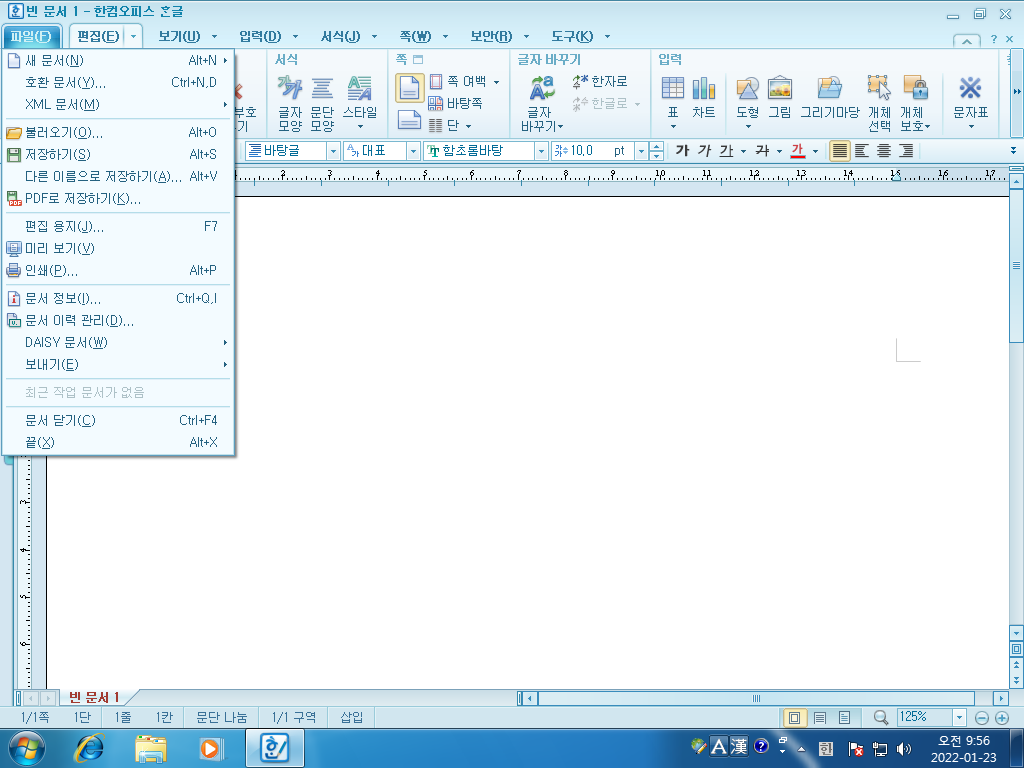Open the 125% zoom level dropdown

point(959,718)
